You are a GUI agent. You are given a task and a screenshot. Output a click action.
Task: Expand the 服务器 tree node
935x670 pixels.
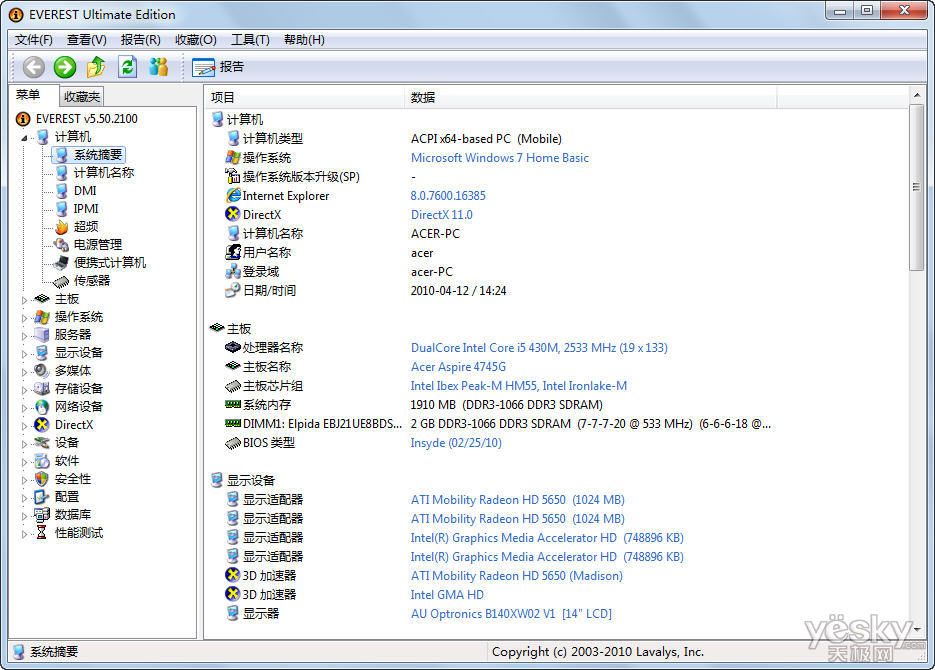(24, 336)
